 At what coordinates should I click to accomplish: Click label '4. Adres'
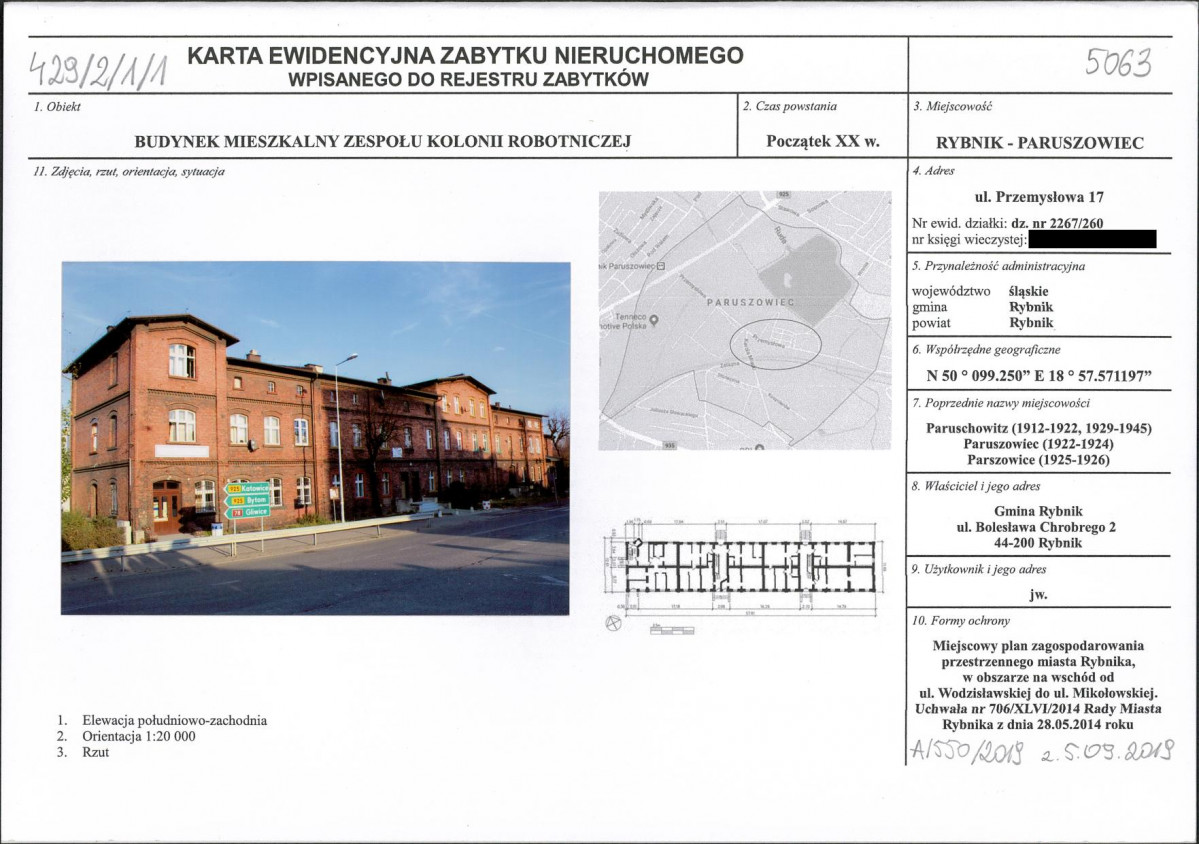tap(934, 171)
